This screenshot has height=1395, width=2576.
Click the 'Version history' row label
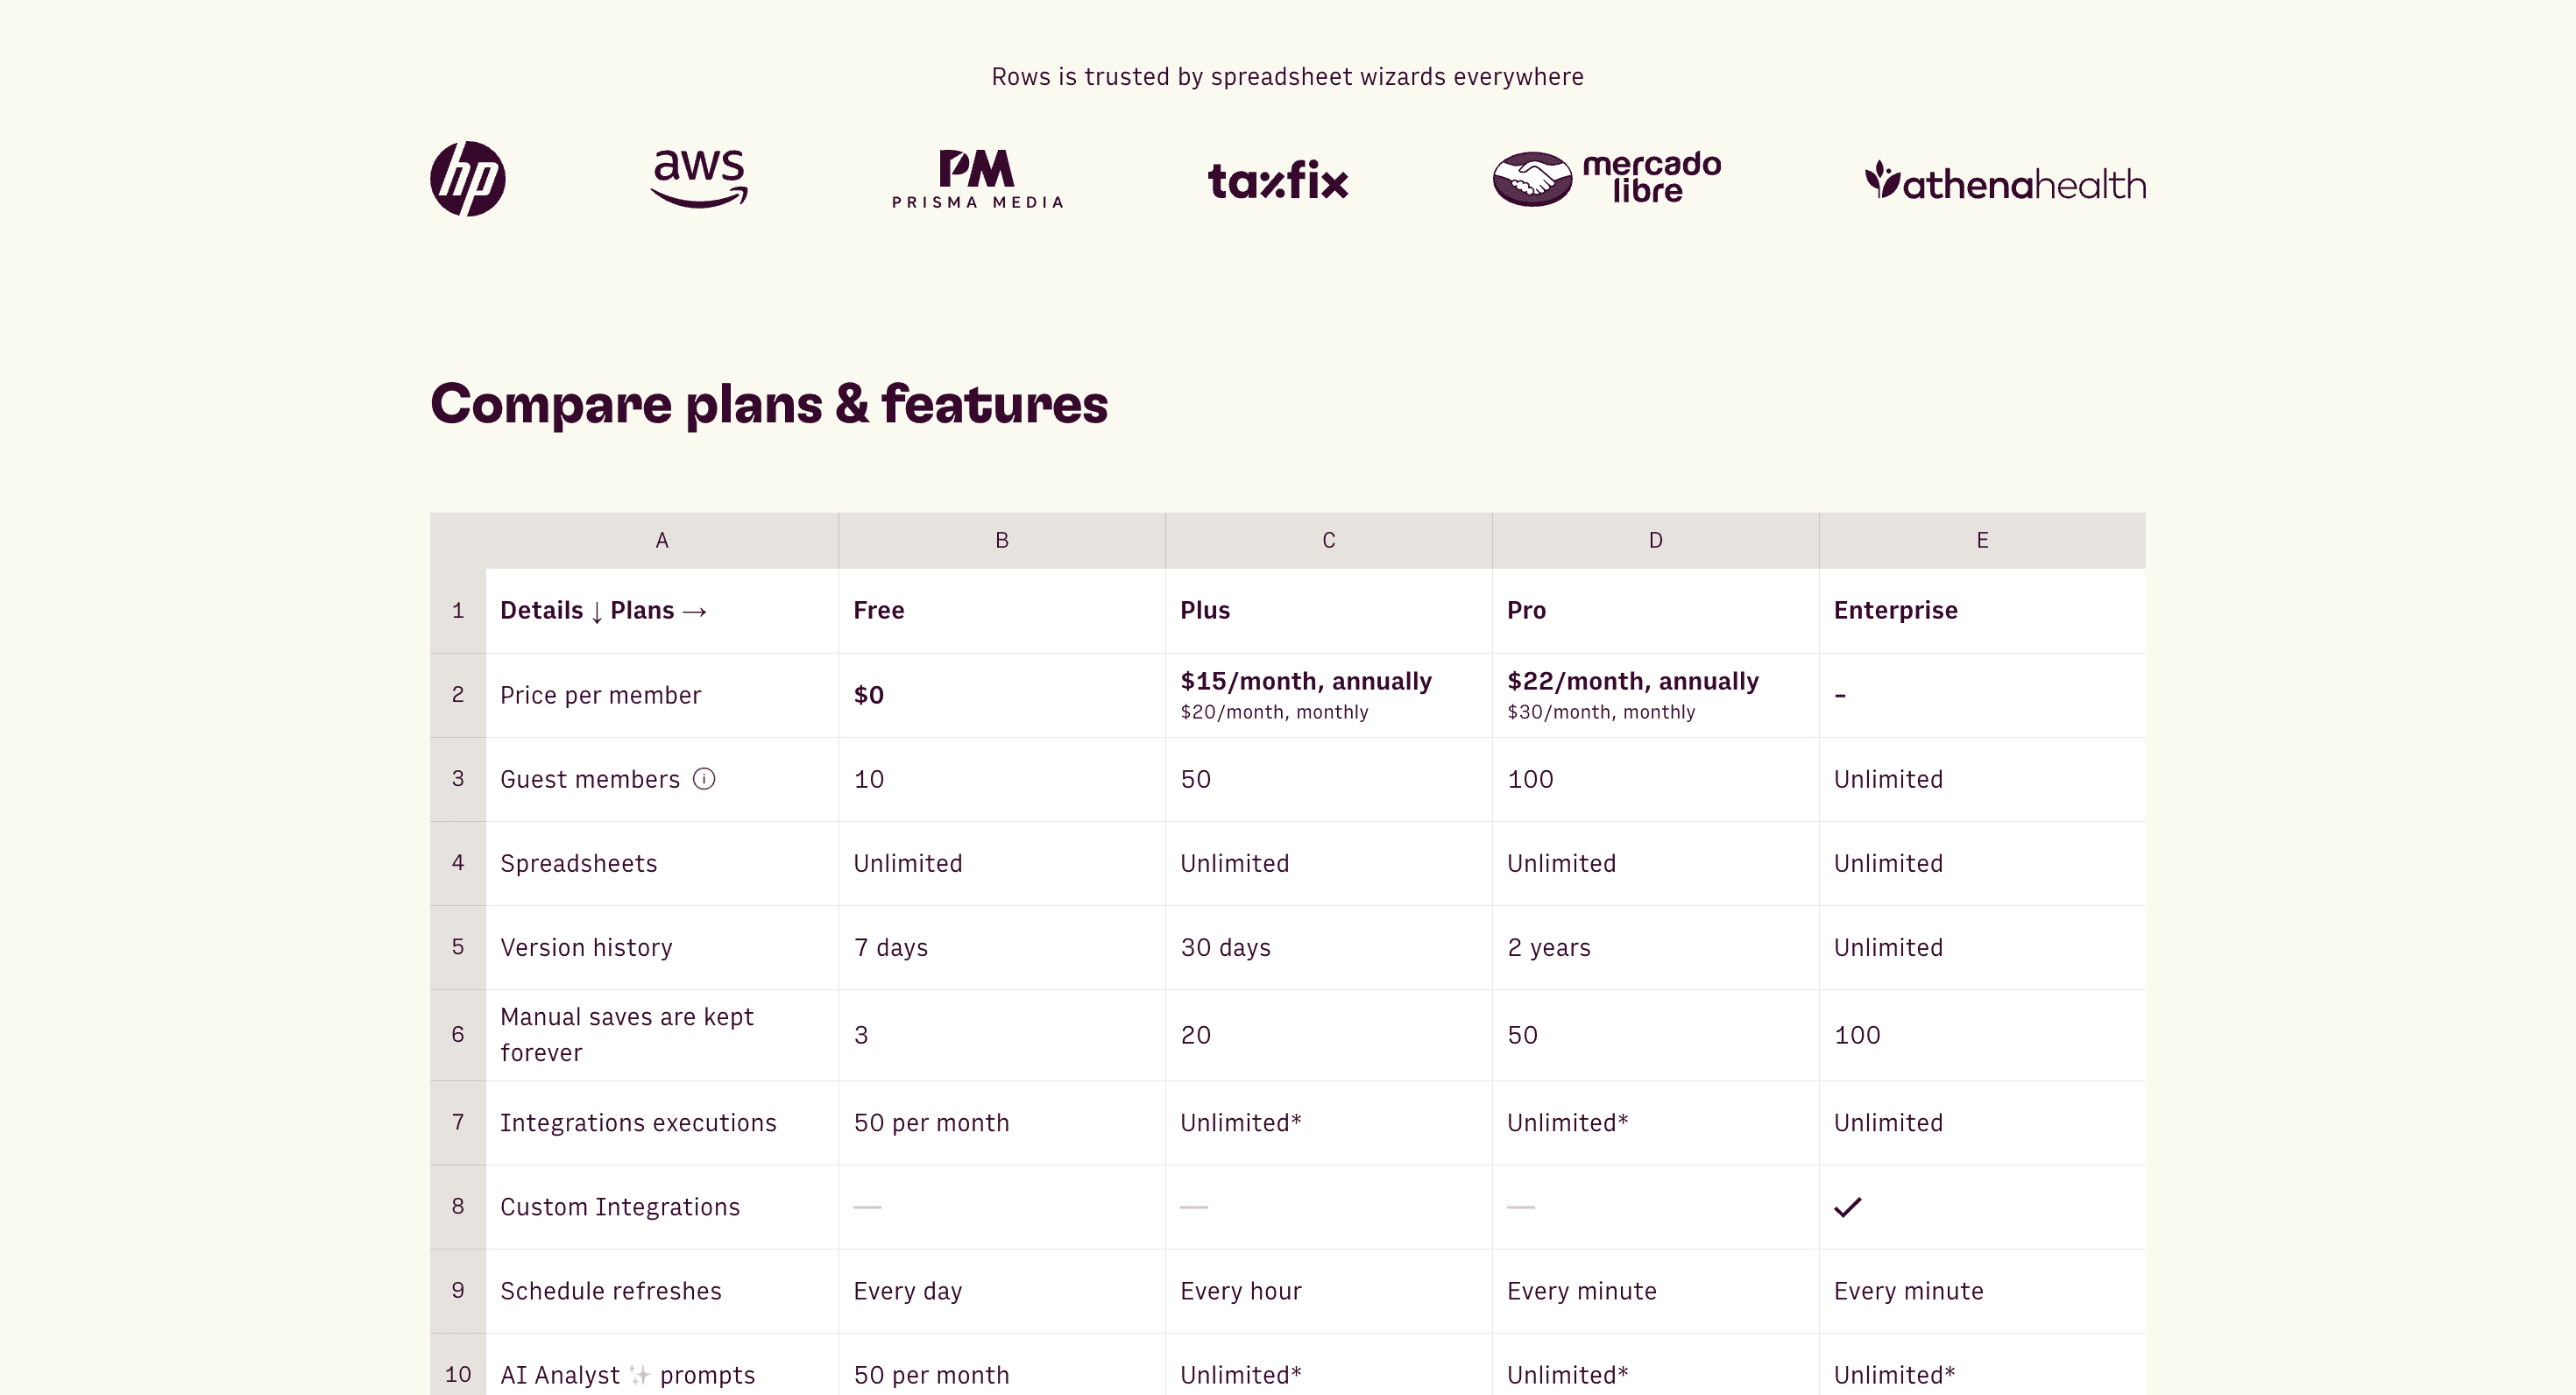(586, 948)
